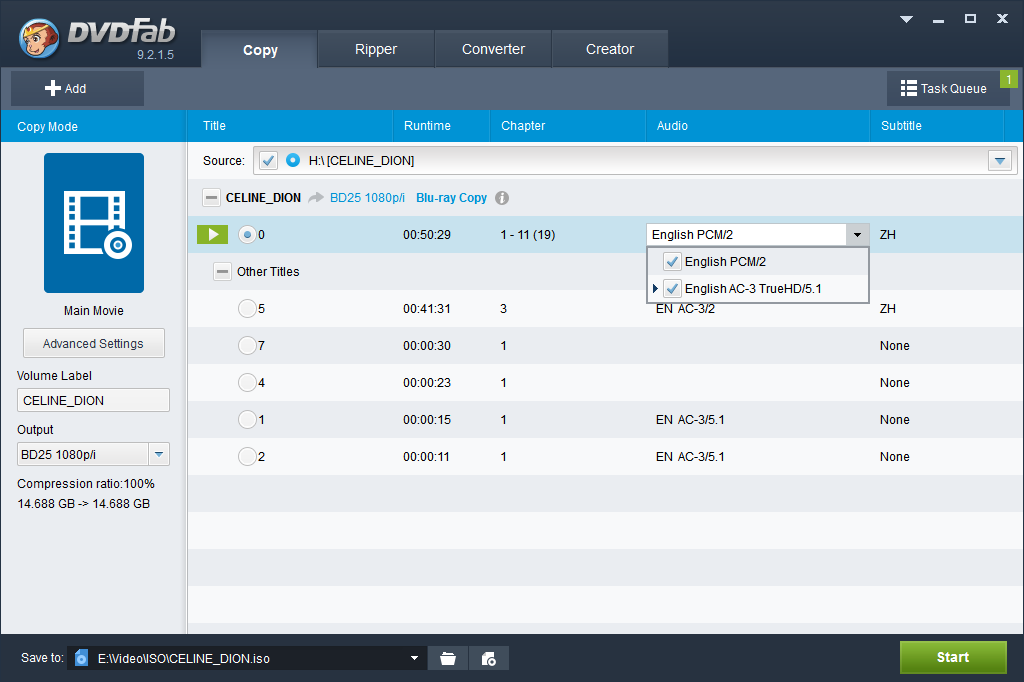Image resolution: width=1024 pixels, height=682 pixels.
Task: Click ZH subtitle of title 0
Action: [x=888, y=235]
